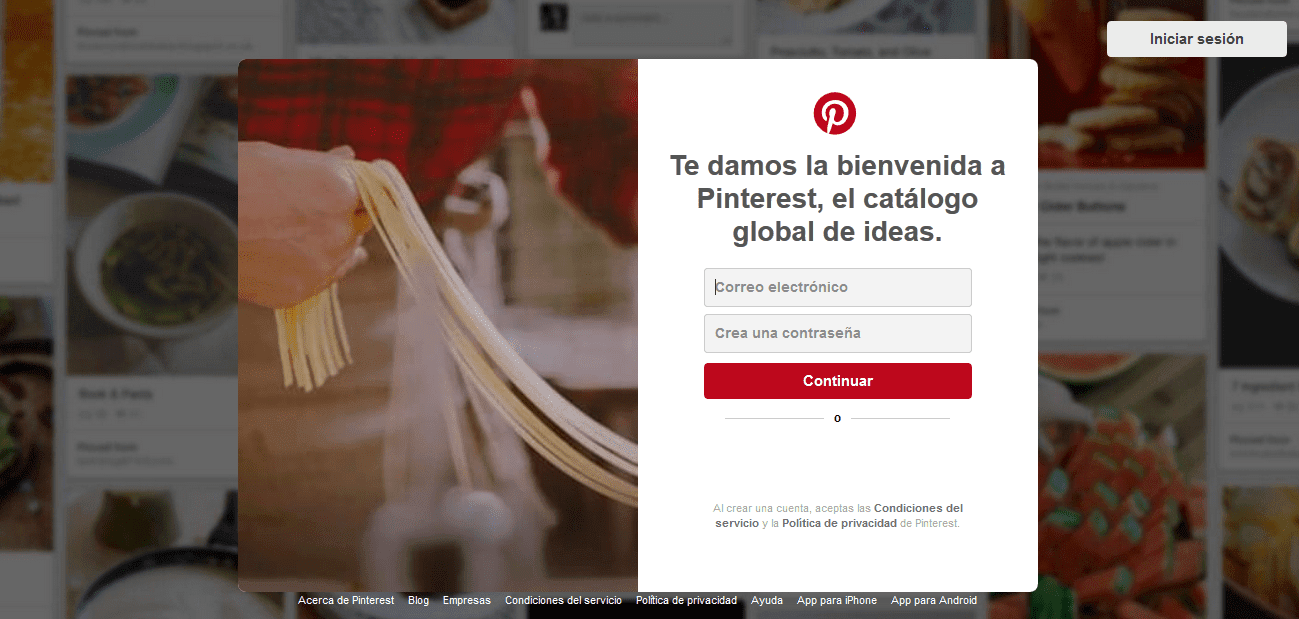This screenshot has width=1299, height=619.
Task: Open the App para Android link
Action: click(x=934, y=600)
